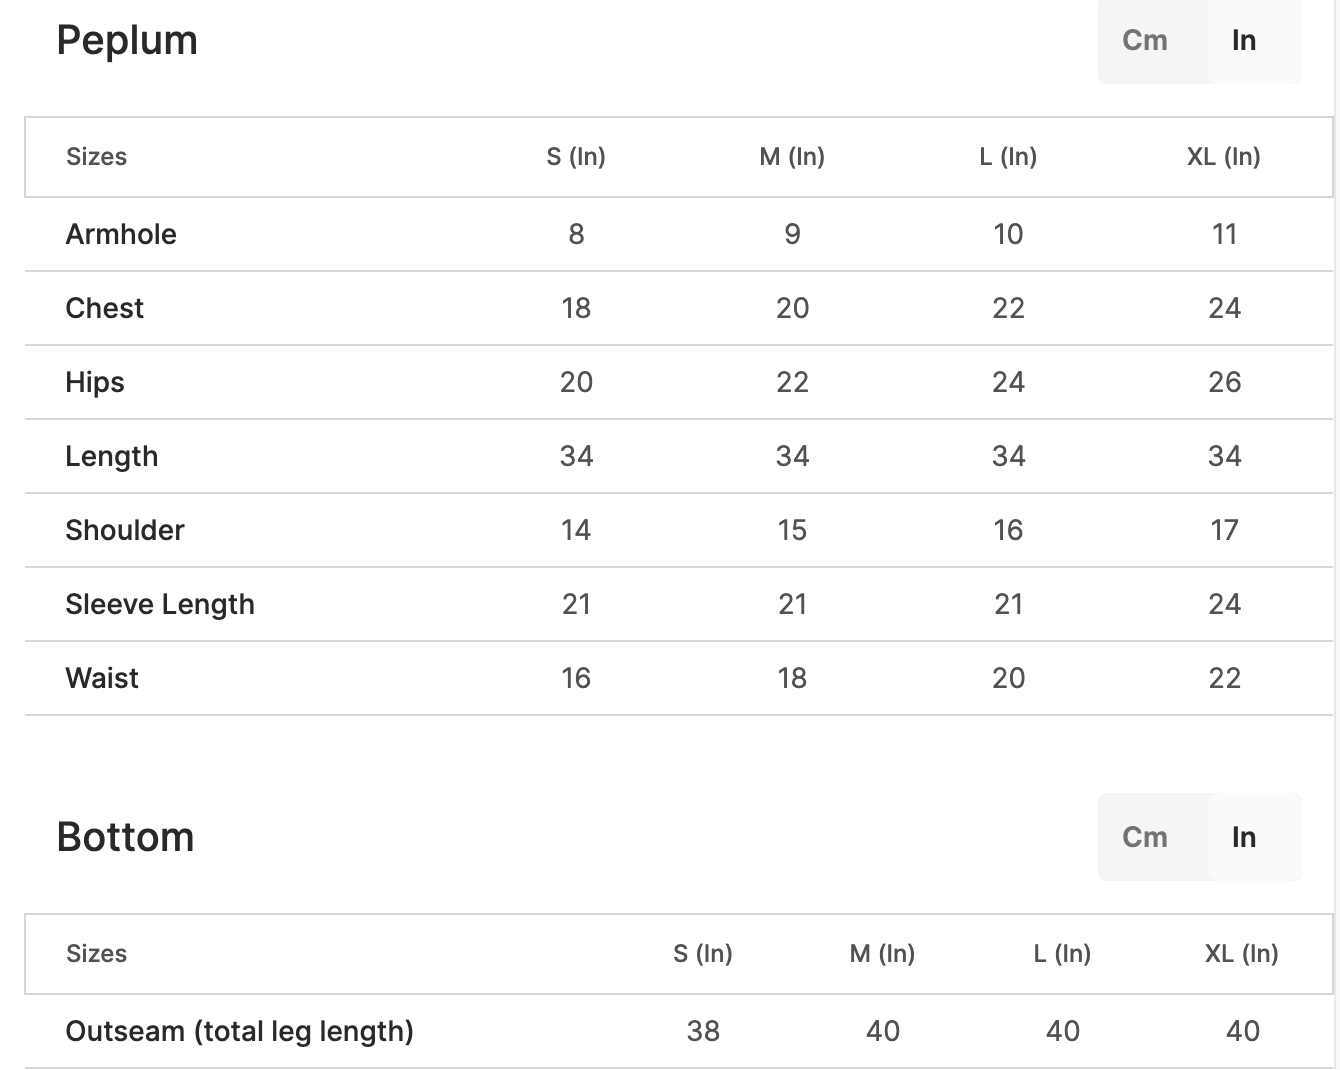Switch Bottom size chart to Cm
The width and height of the screenshot is (1340, 1070).
pos(1145,837)
